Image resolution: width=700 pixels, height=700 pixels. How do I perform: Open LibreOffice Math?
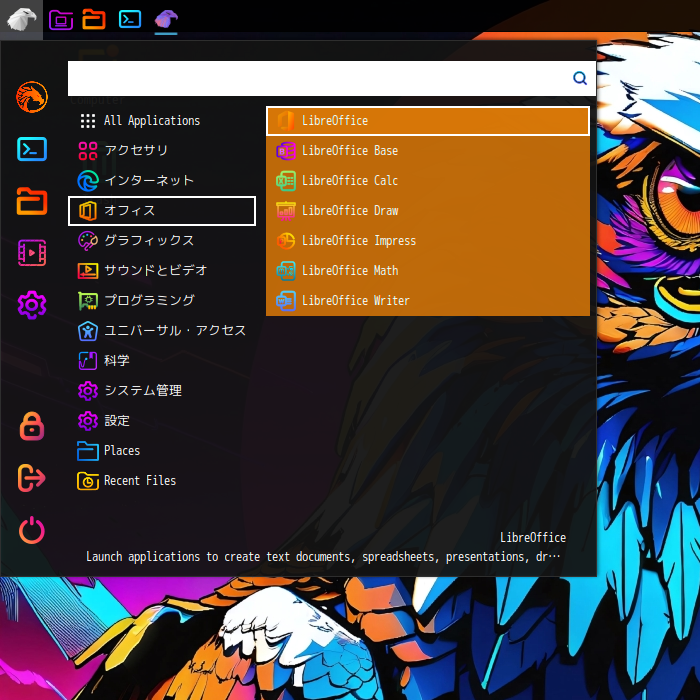pos(349,271)
